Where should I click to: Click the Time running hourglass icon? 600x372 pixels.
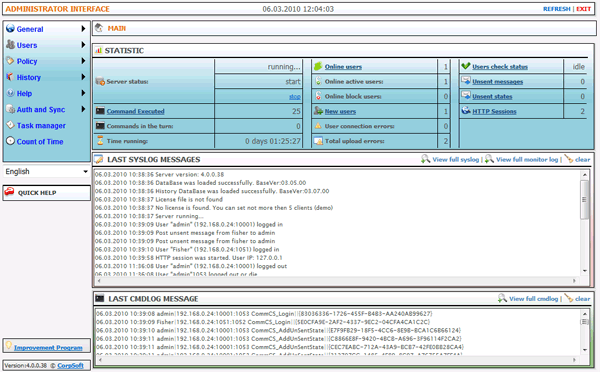100,140
